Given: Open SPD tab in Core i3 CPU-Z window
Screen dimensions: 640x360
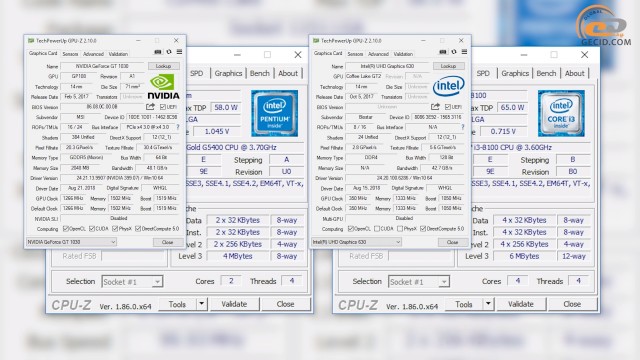Looking at the screenshot, I should point(483,73).
